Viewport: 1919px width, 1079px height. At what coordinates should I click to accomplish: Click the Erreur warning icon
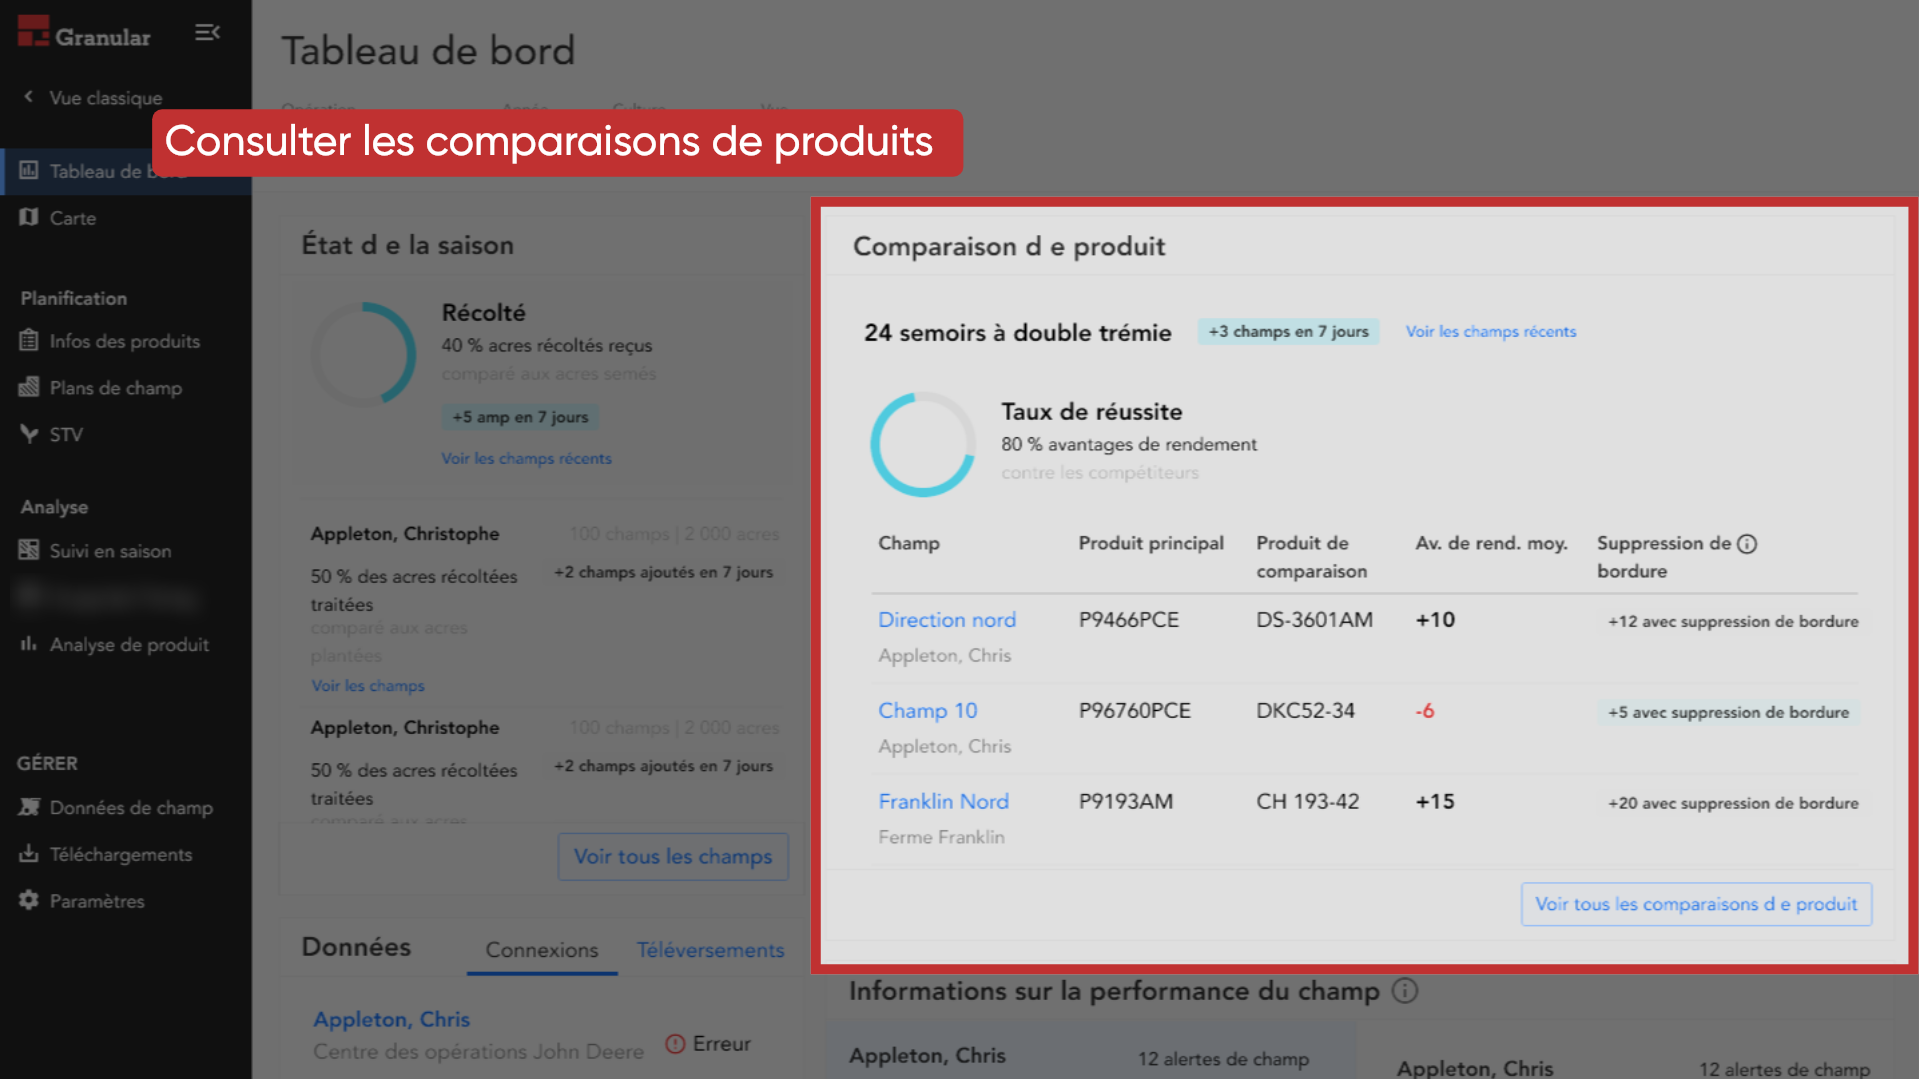point(675,1044)
